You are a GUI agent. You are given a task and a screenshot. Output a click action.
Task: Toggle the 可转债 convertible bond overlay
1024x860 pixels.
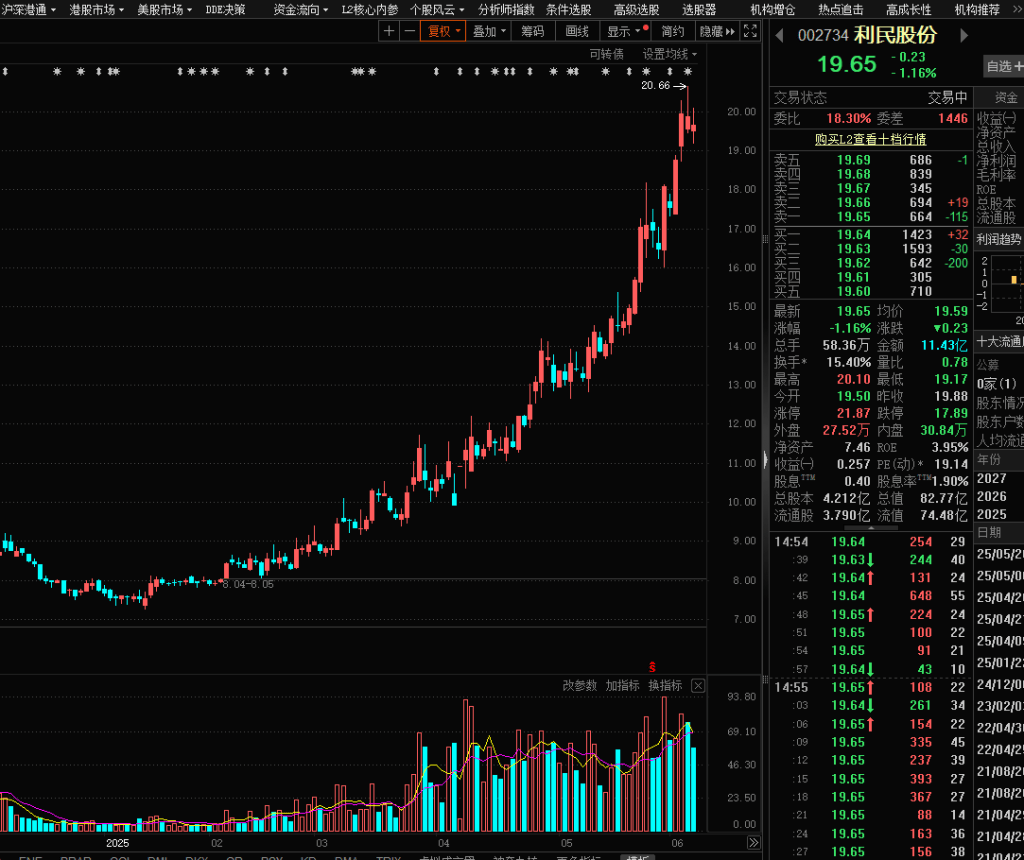click(607, 54)
